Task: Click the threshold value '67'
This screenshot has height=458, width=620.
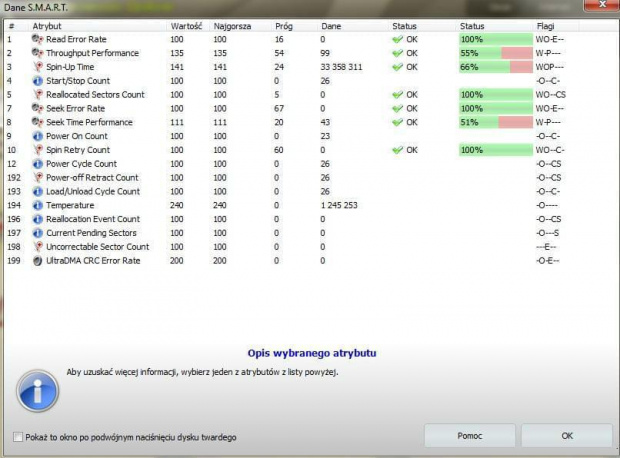Action: click(279, 108)
